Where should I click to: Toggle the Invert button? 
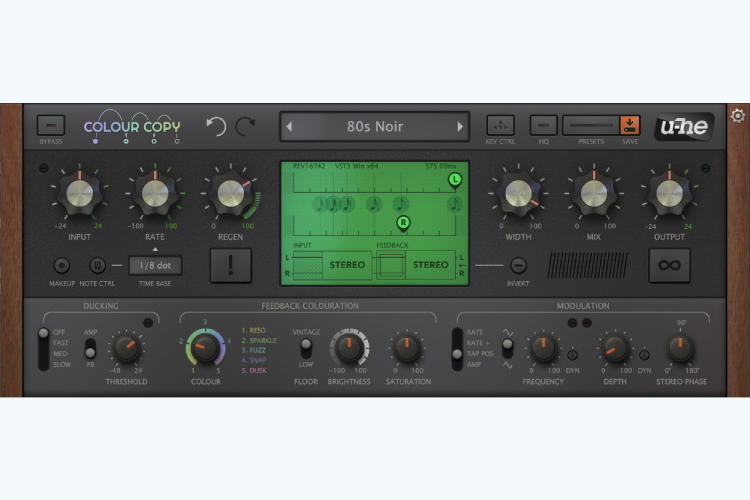518,265
